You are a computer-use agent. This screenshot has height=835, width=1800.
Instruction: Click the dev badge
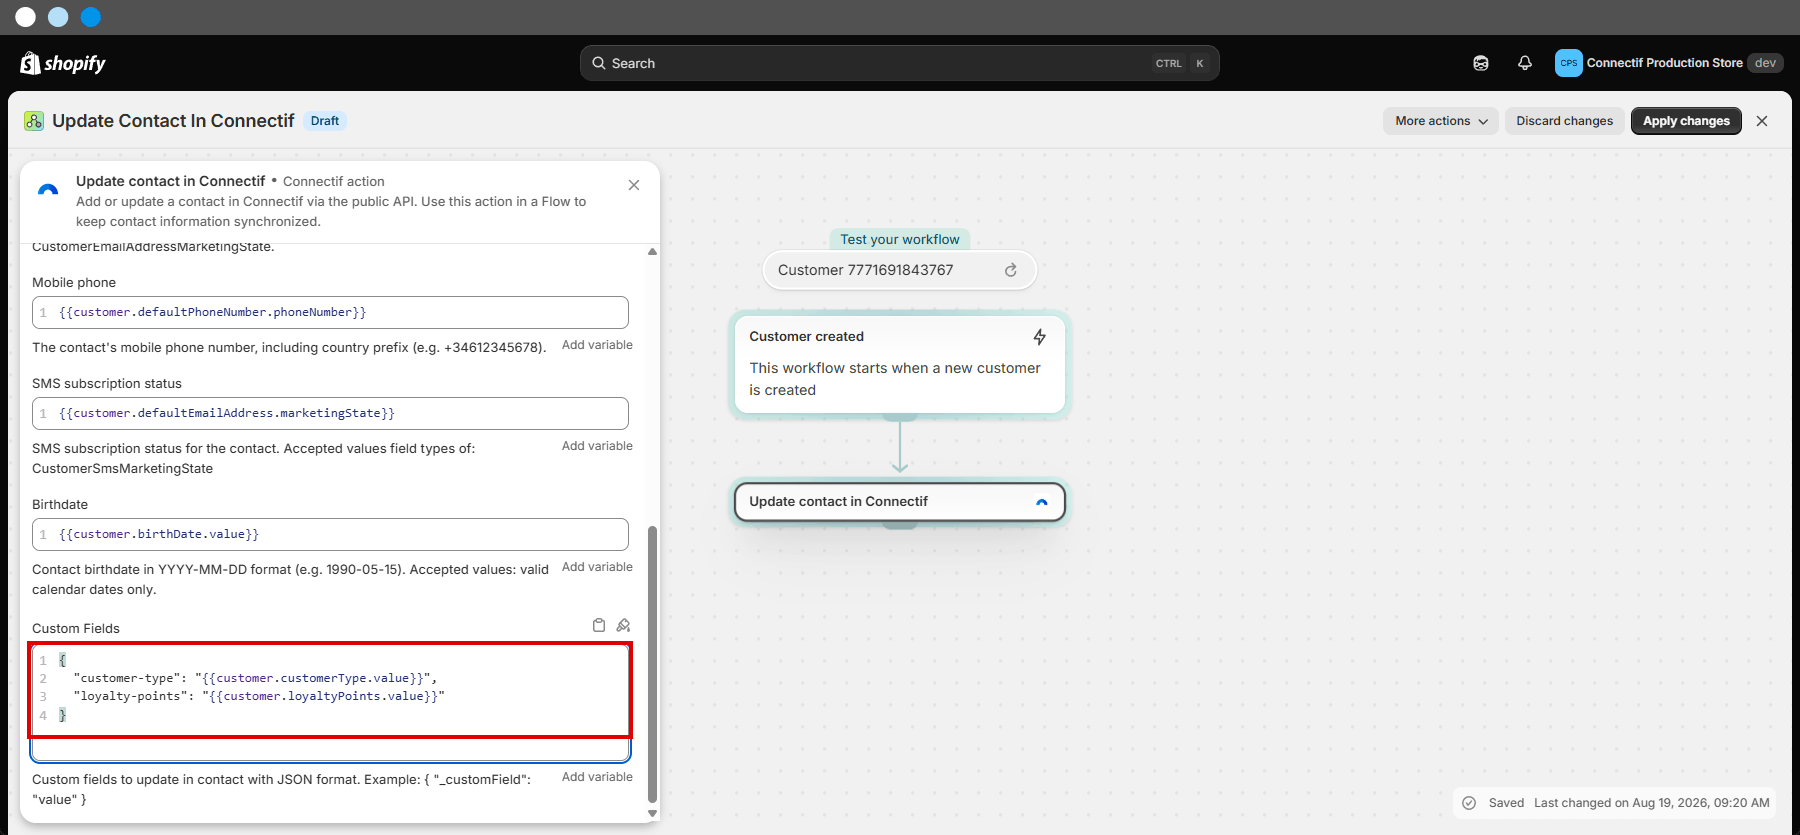point(1765,63)
